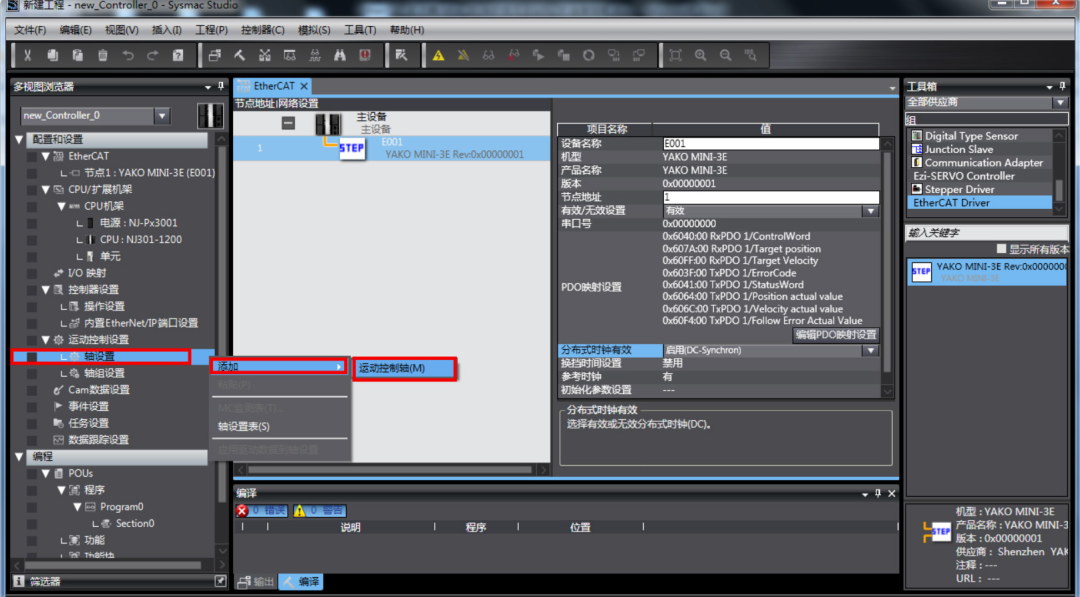Collapse the 配置和设置 section
This screenshot has height=597, width=1080.
pos(19,139)
